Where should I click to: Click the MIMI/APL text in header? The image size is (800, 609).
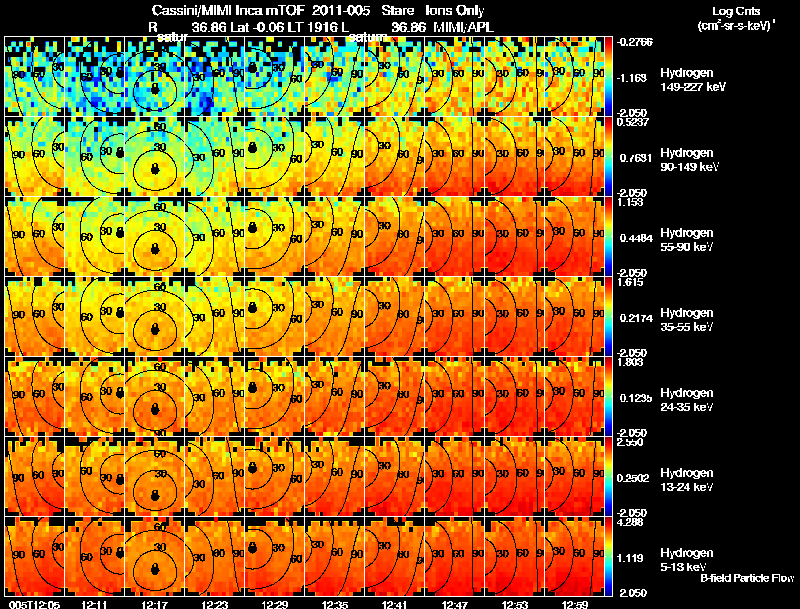[x=463, y=27]
